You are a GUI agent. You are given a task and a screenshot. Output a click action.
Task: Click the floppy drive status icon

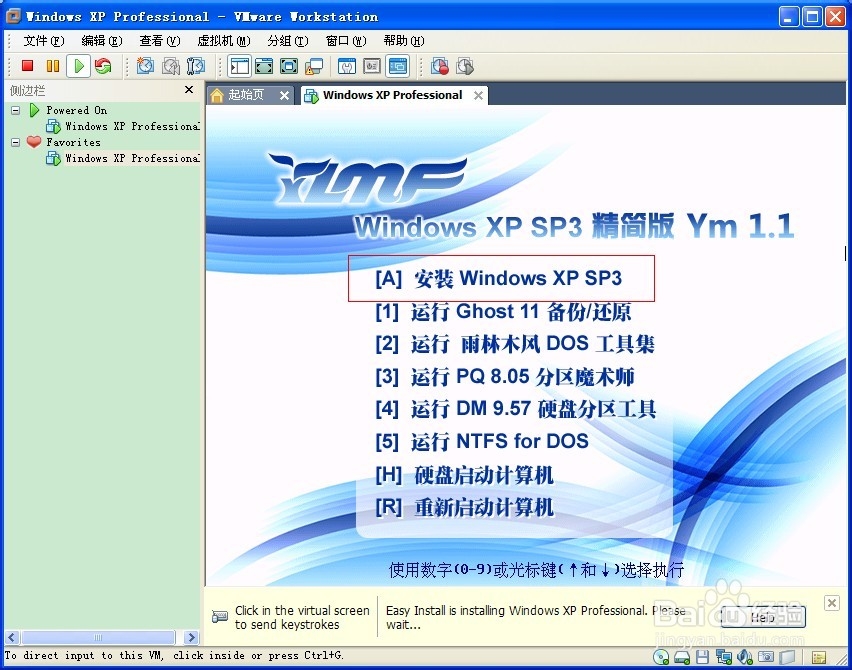pos(703,657)
